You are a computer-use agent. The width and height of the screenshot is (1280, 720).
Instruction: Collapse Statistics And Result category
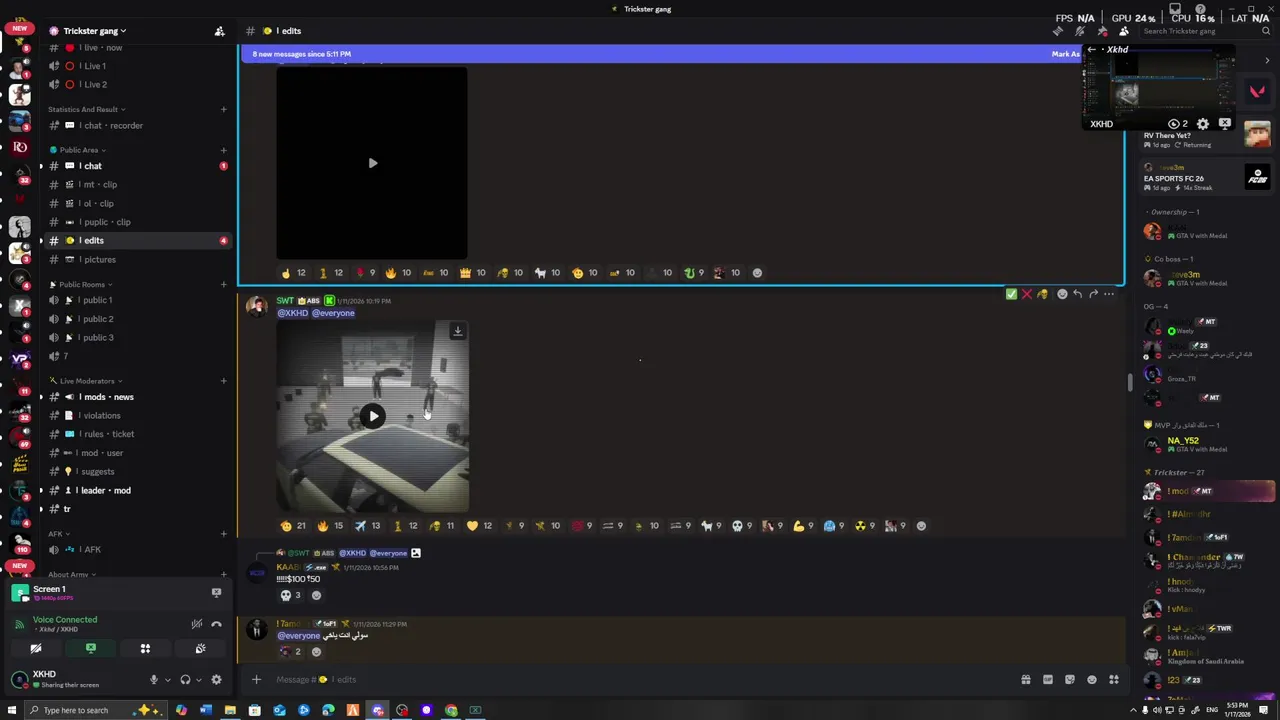tap(86, 109)
